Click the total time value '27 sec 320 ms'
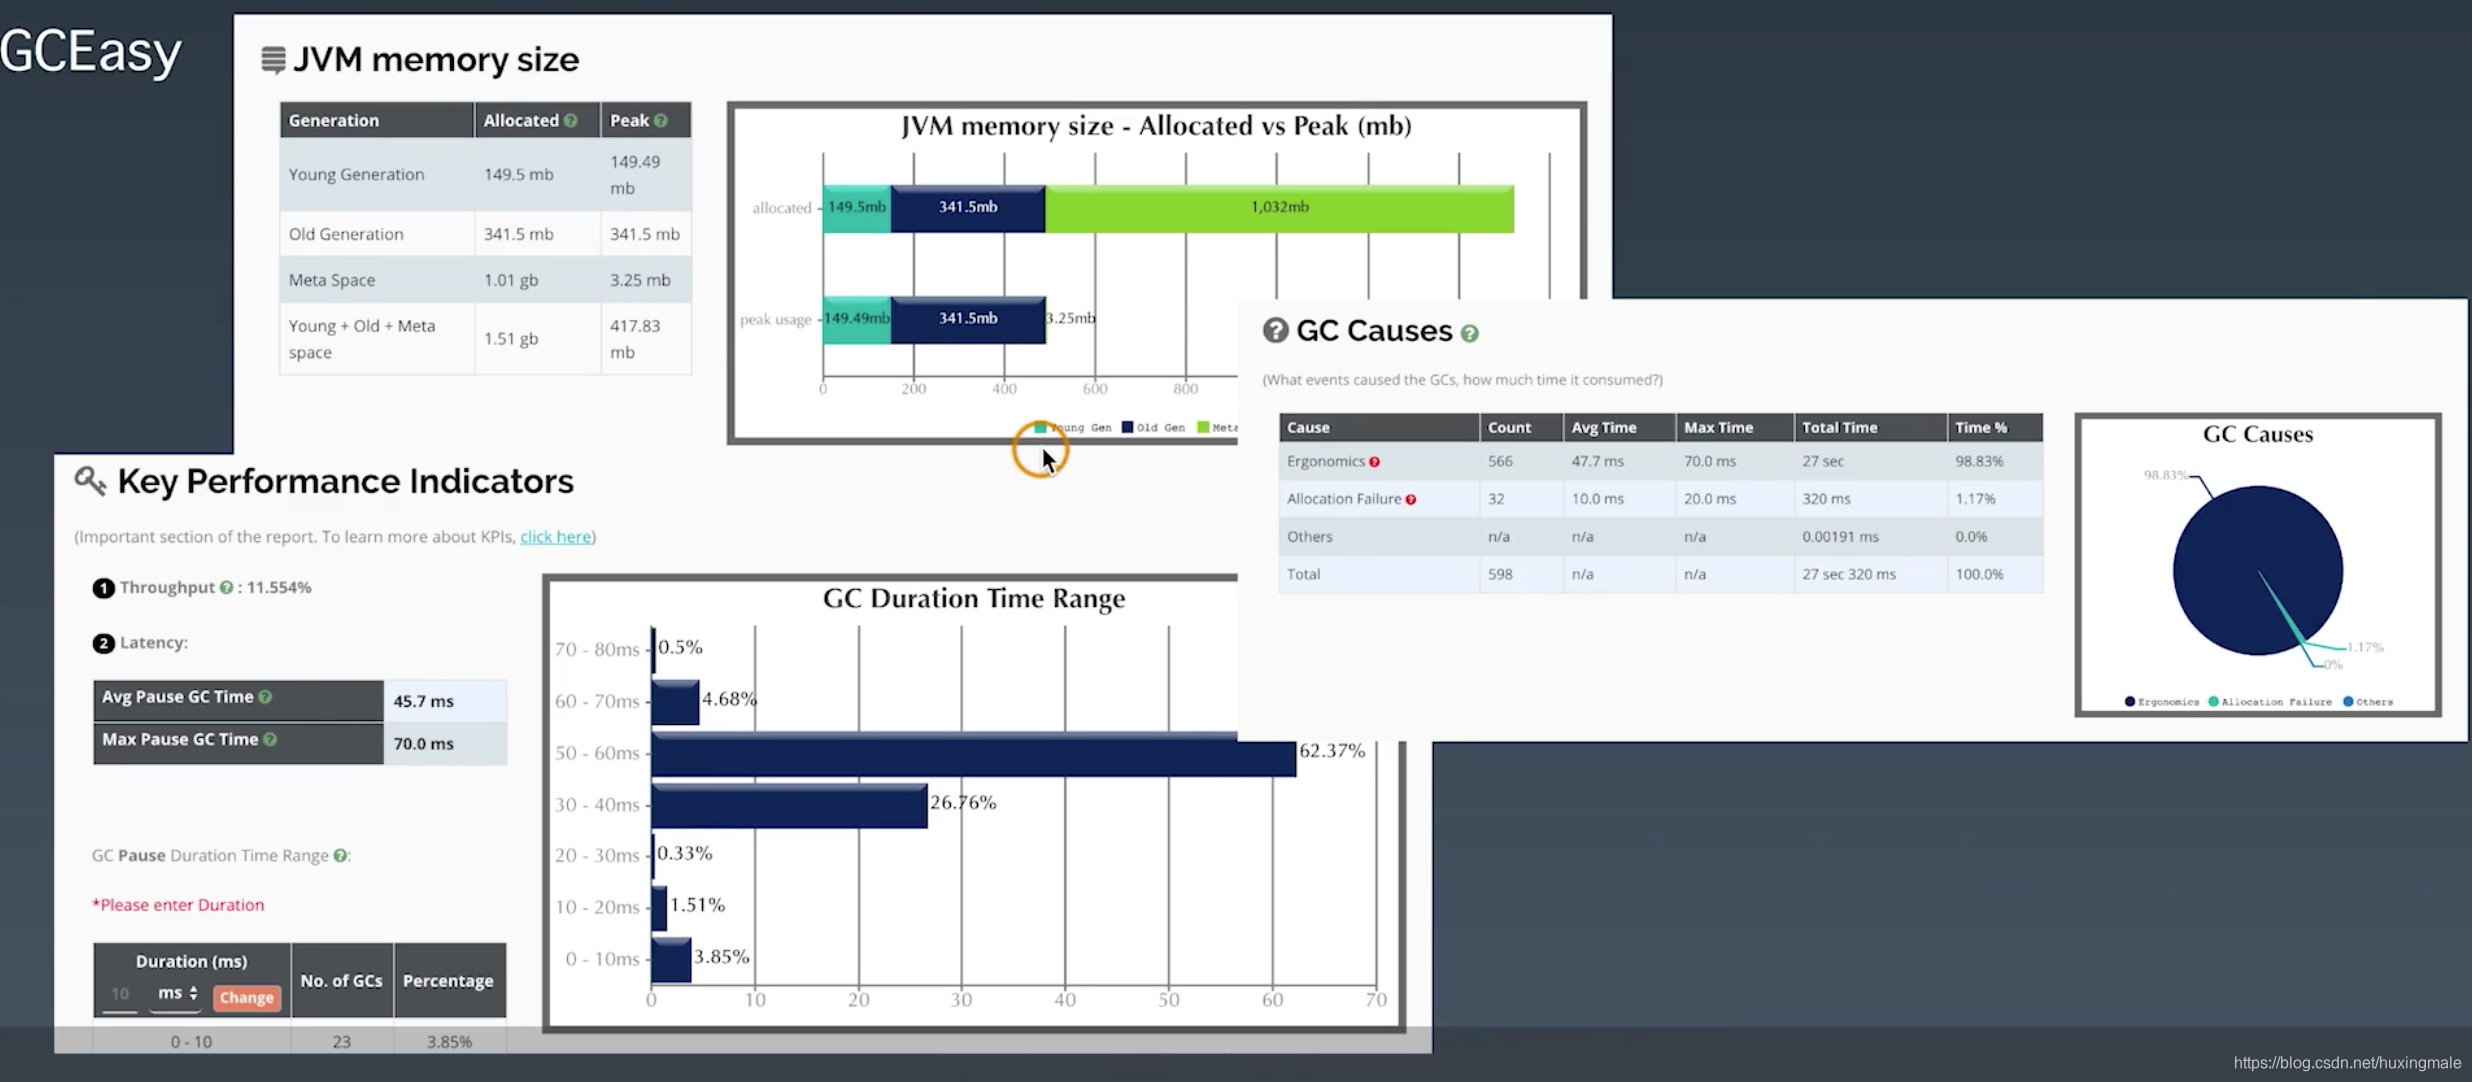This screenshot has width=2472, height=1082. 1849,575
